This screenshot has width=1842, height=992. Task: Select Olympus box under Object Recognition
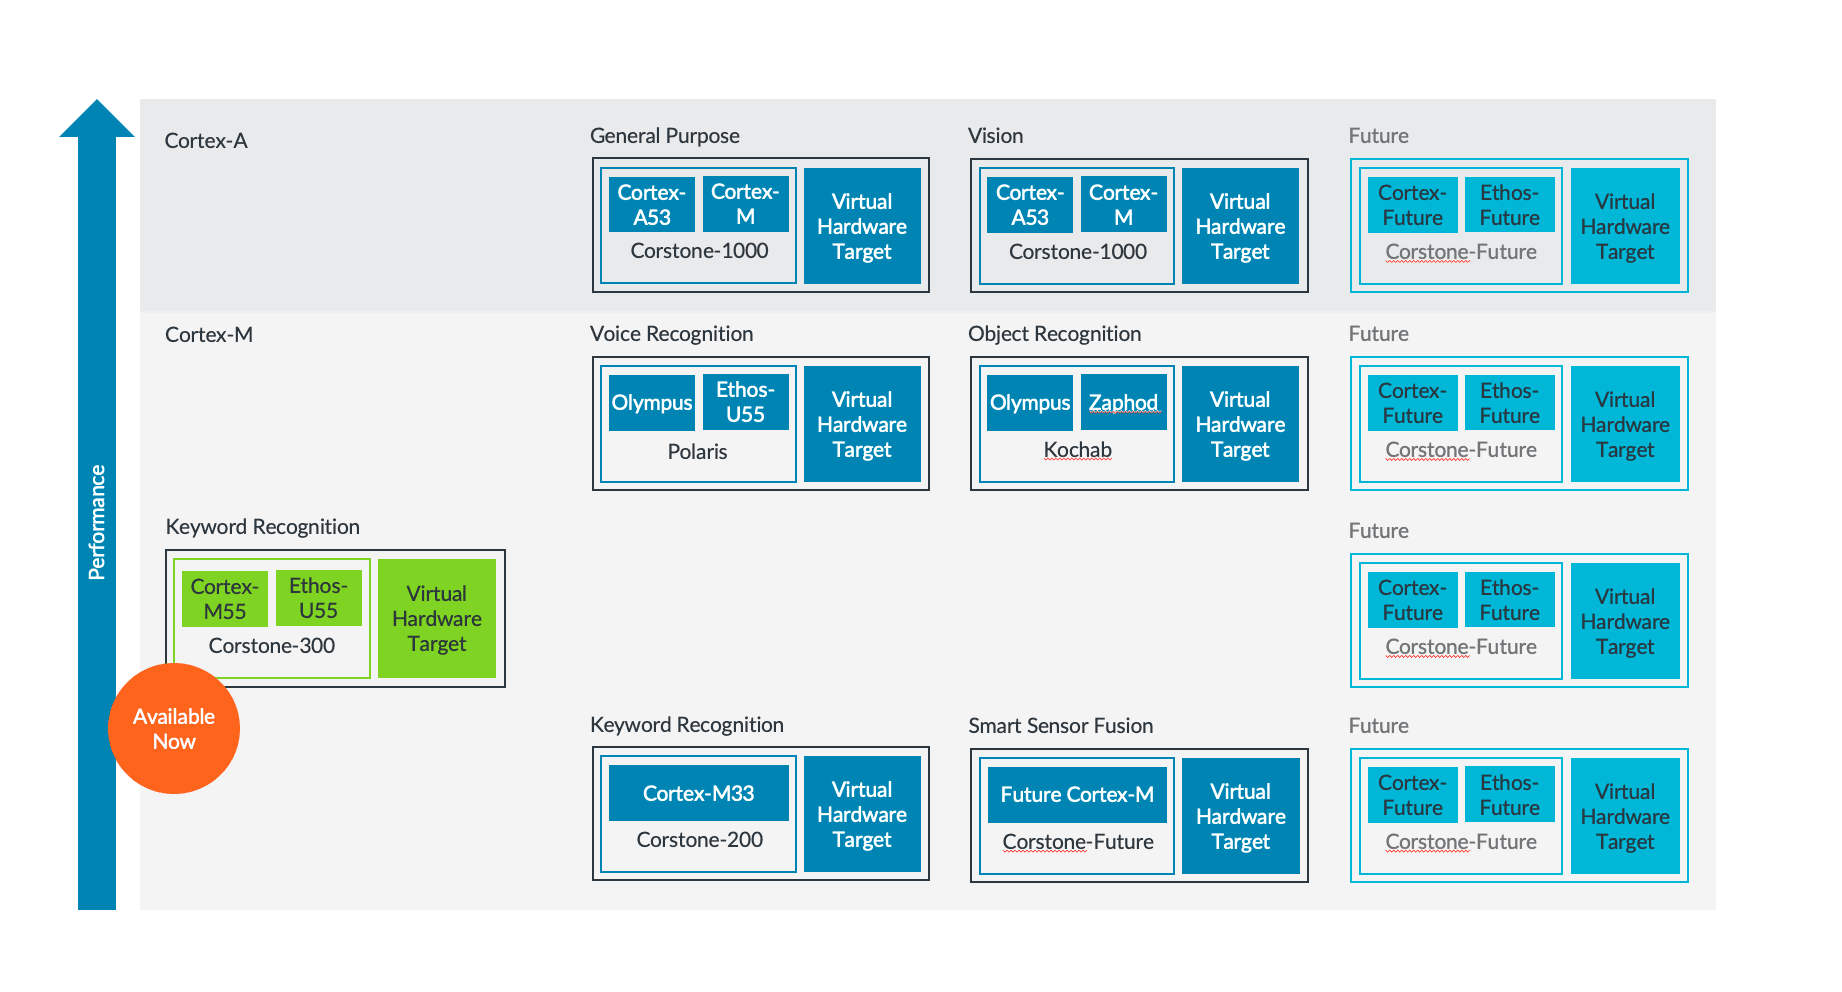[x=1029, y=403]
